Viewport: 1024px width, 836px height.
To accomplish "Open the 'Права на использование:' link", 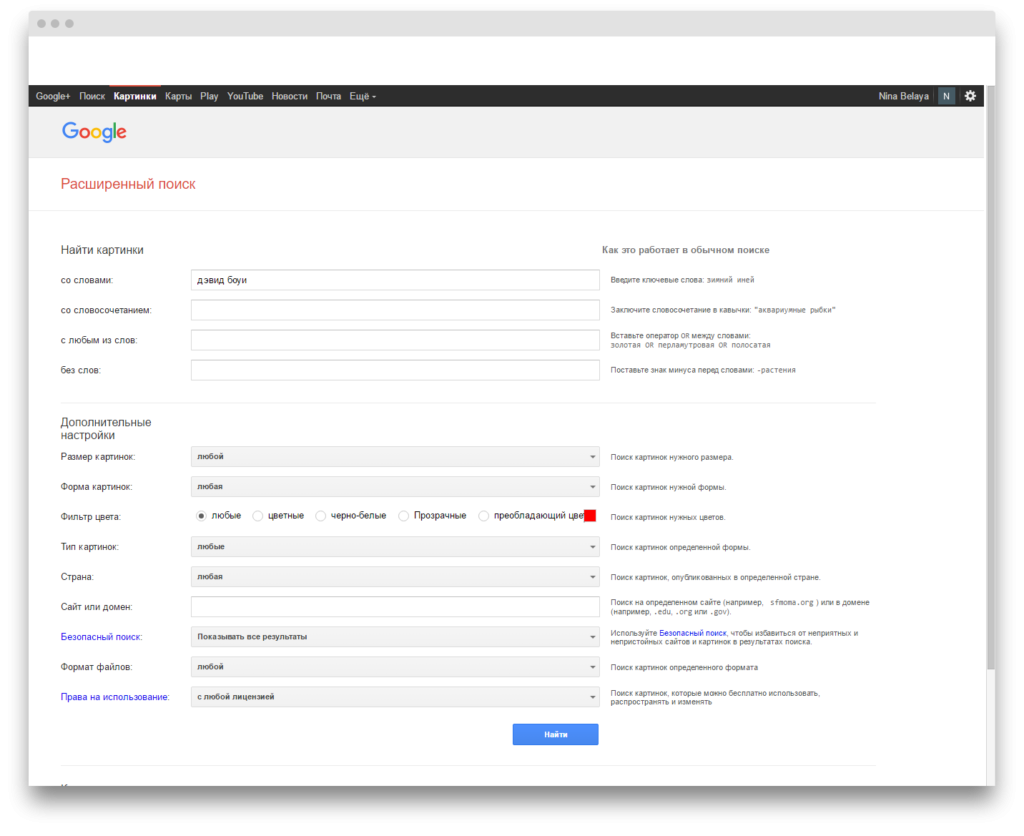I will coord(115,697).
